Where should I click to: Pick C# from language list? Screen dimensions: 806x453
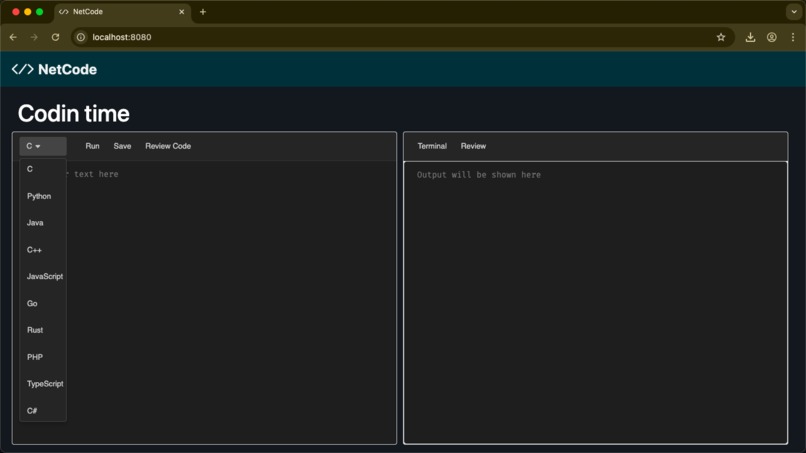tap(43, 410)
